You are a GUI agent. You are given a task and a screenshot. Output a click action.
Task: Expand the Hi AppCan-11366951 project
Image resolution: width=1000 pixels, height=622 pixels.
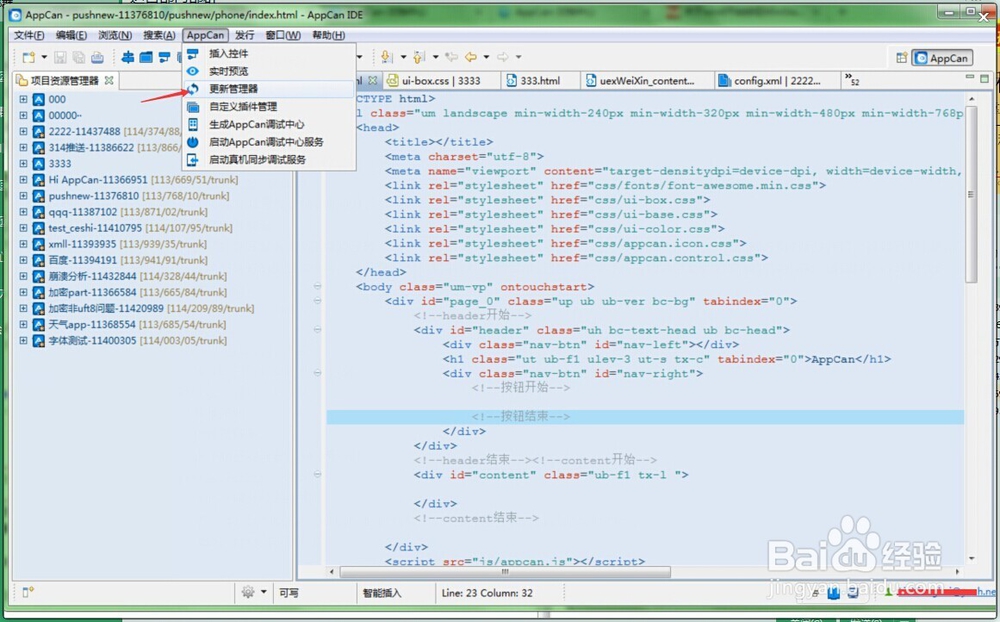(23, 180)
